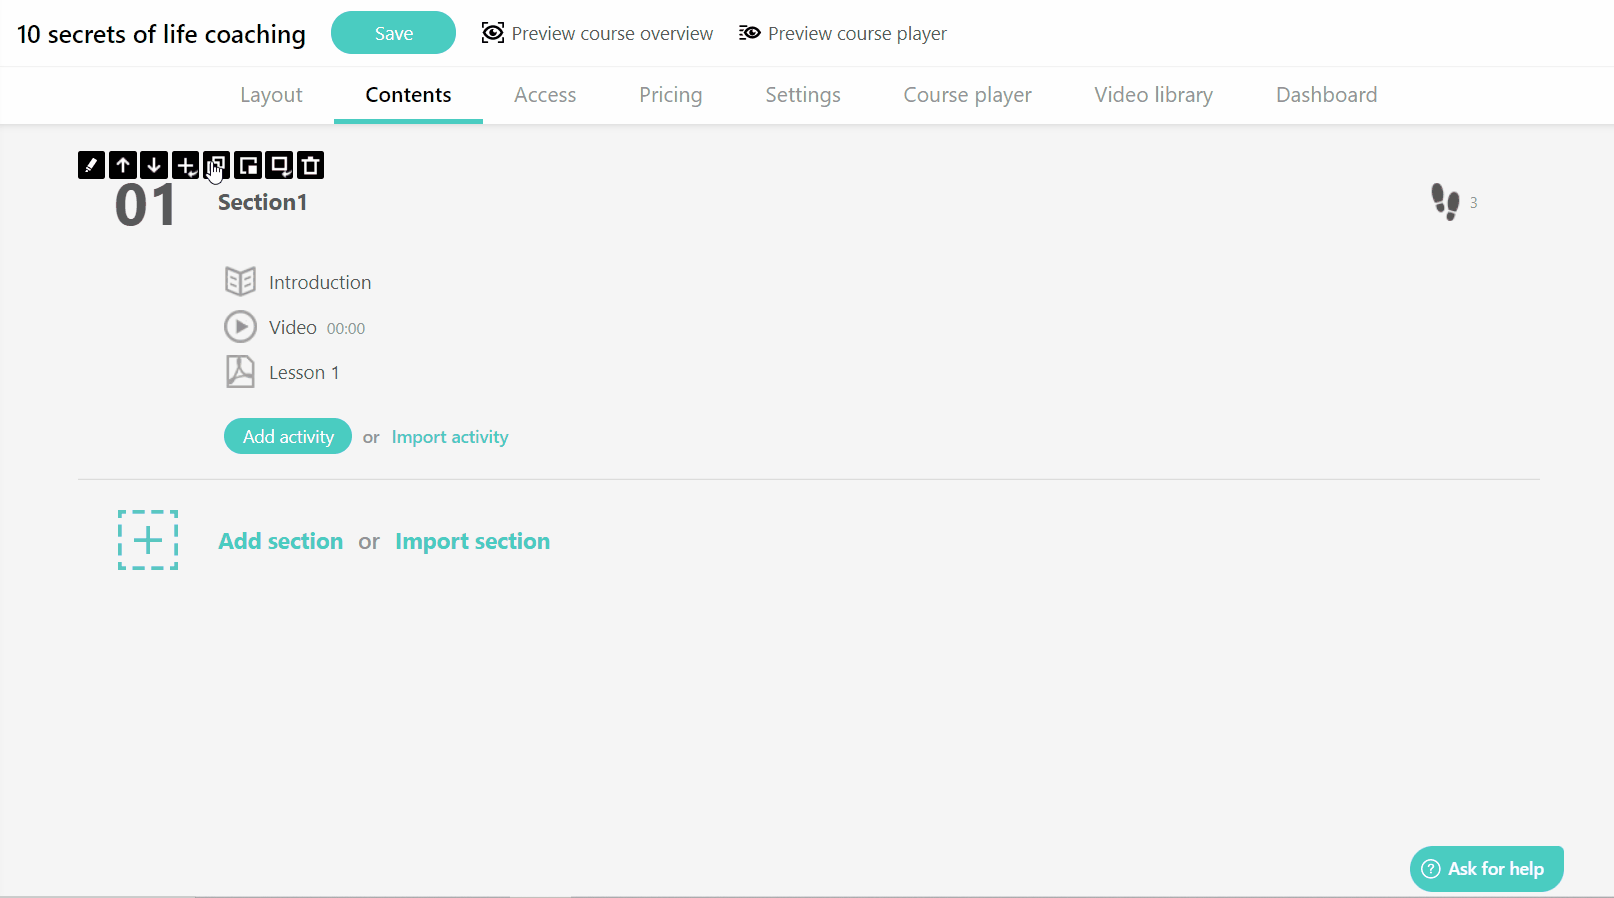
Task: Open the Video library tab
Action: pos(1154,95)
